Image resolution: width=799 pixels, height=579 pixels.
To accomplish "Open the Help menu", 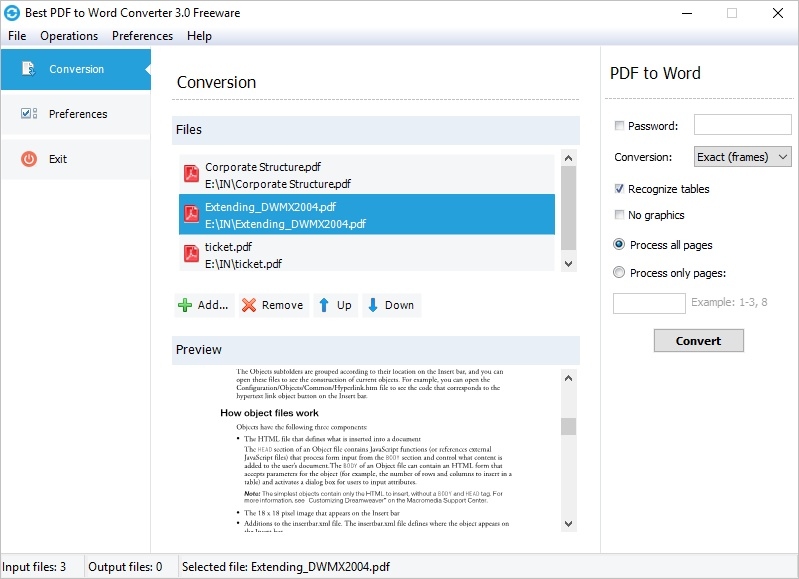I will pyautogui.click(x=199, y=36).
